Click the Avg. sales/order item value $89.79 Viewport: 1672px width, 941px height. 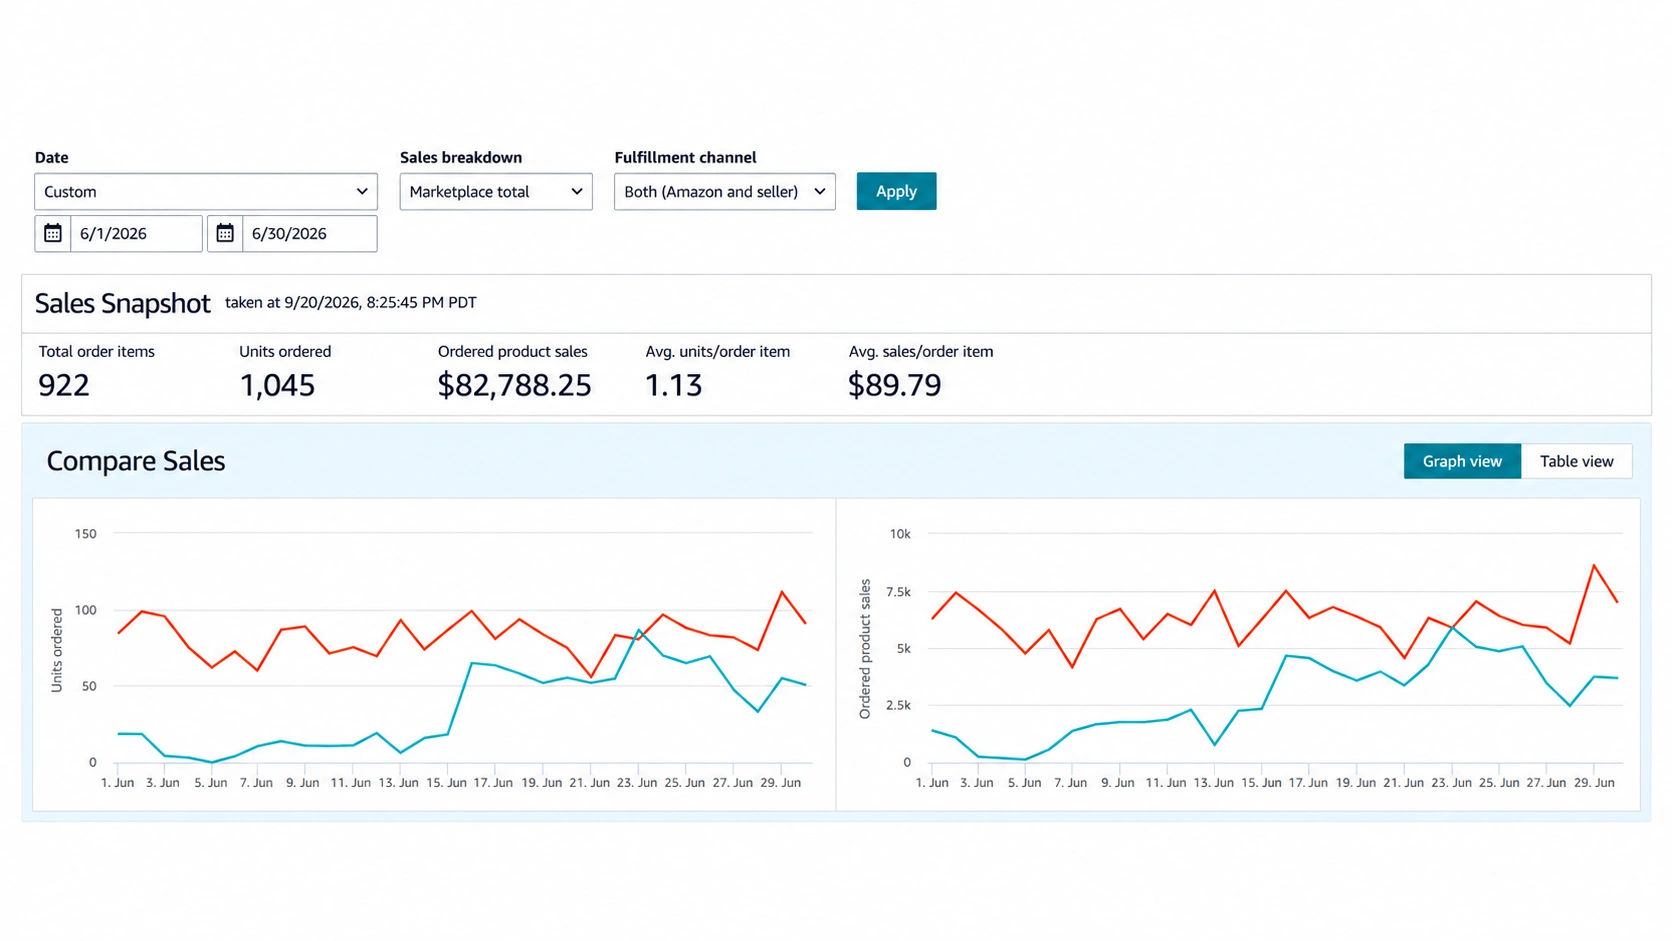coord(894,385)
